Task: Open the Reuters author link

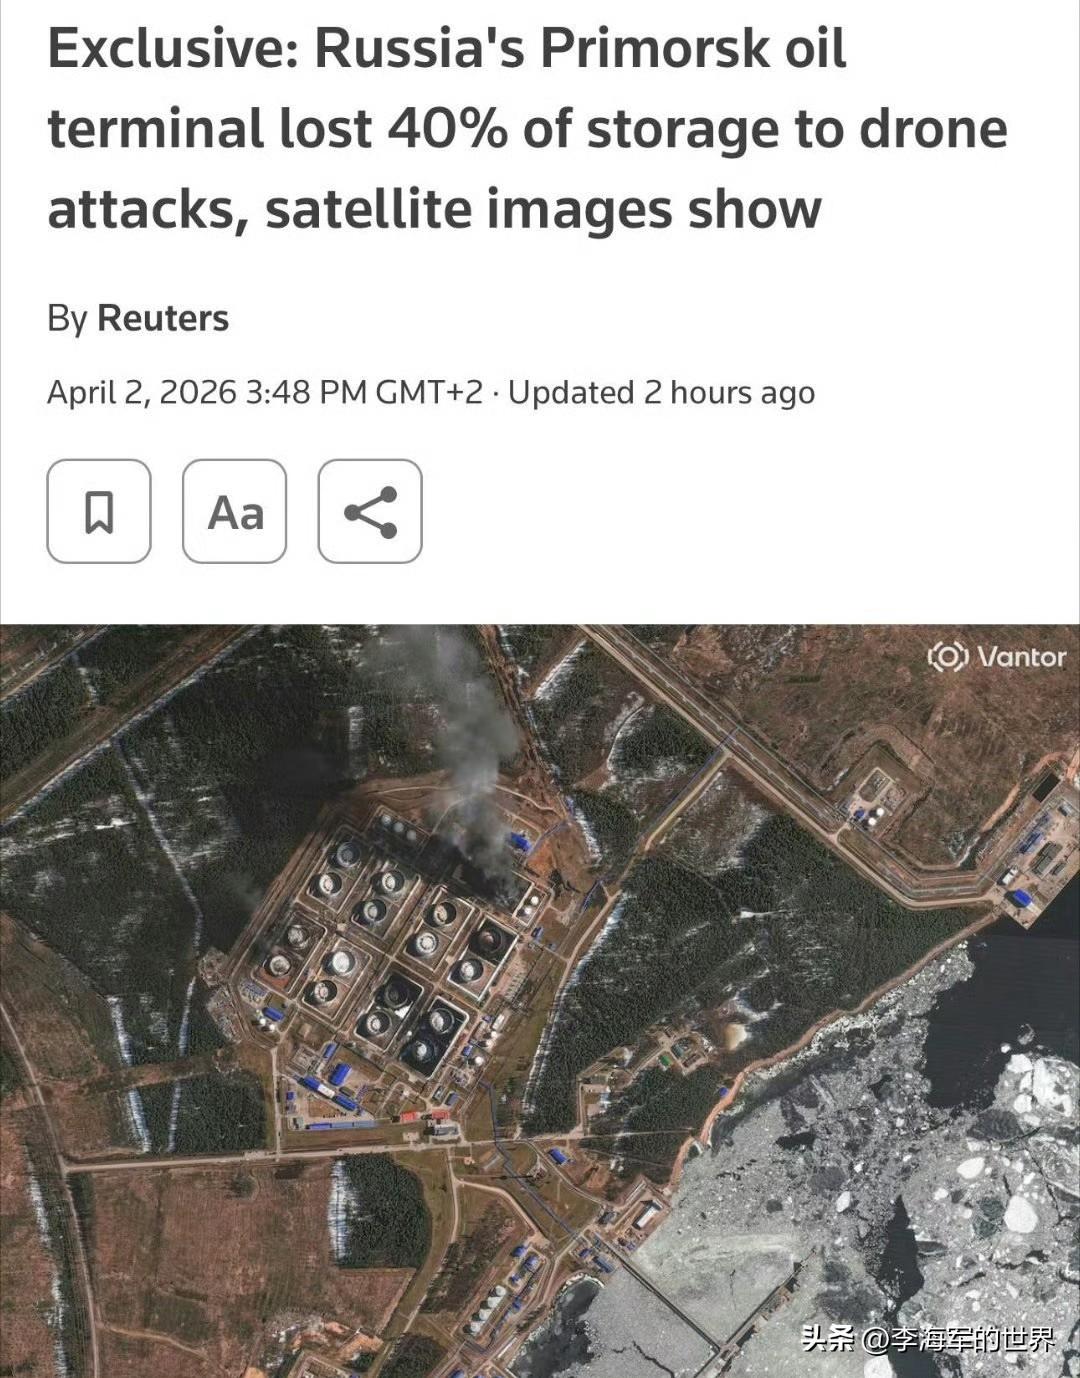Action: [x=163, y=319]
